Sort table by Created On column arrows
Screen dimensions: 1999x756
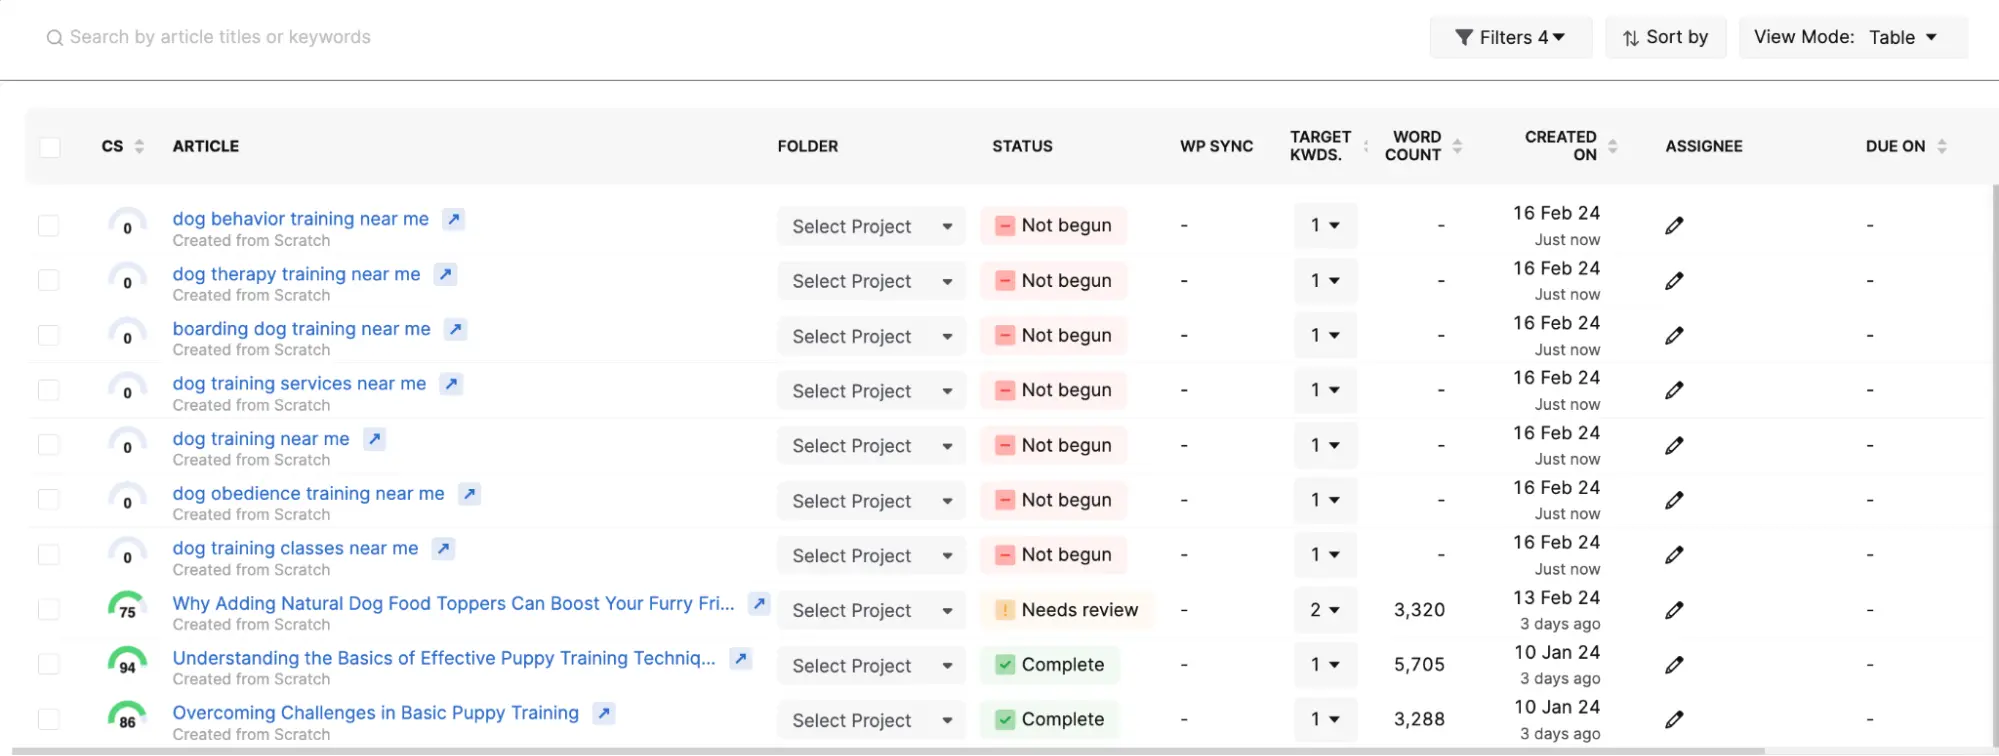[x=1612, y=146]
